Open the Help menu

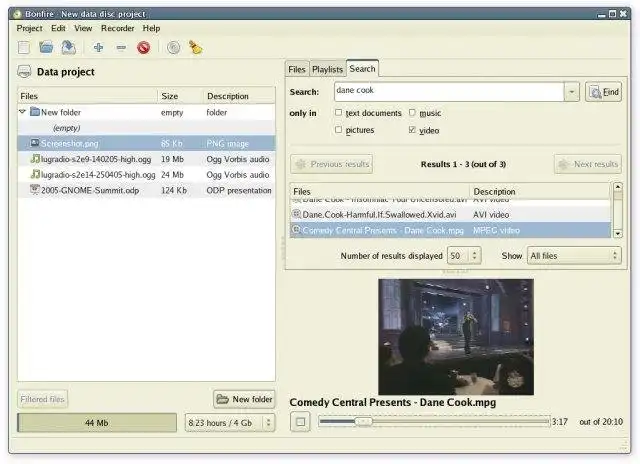tap(151, 28)
